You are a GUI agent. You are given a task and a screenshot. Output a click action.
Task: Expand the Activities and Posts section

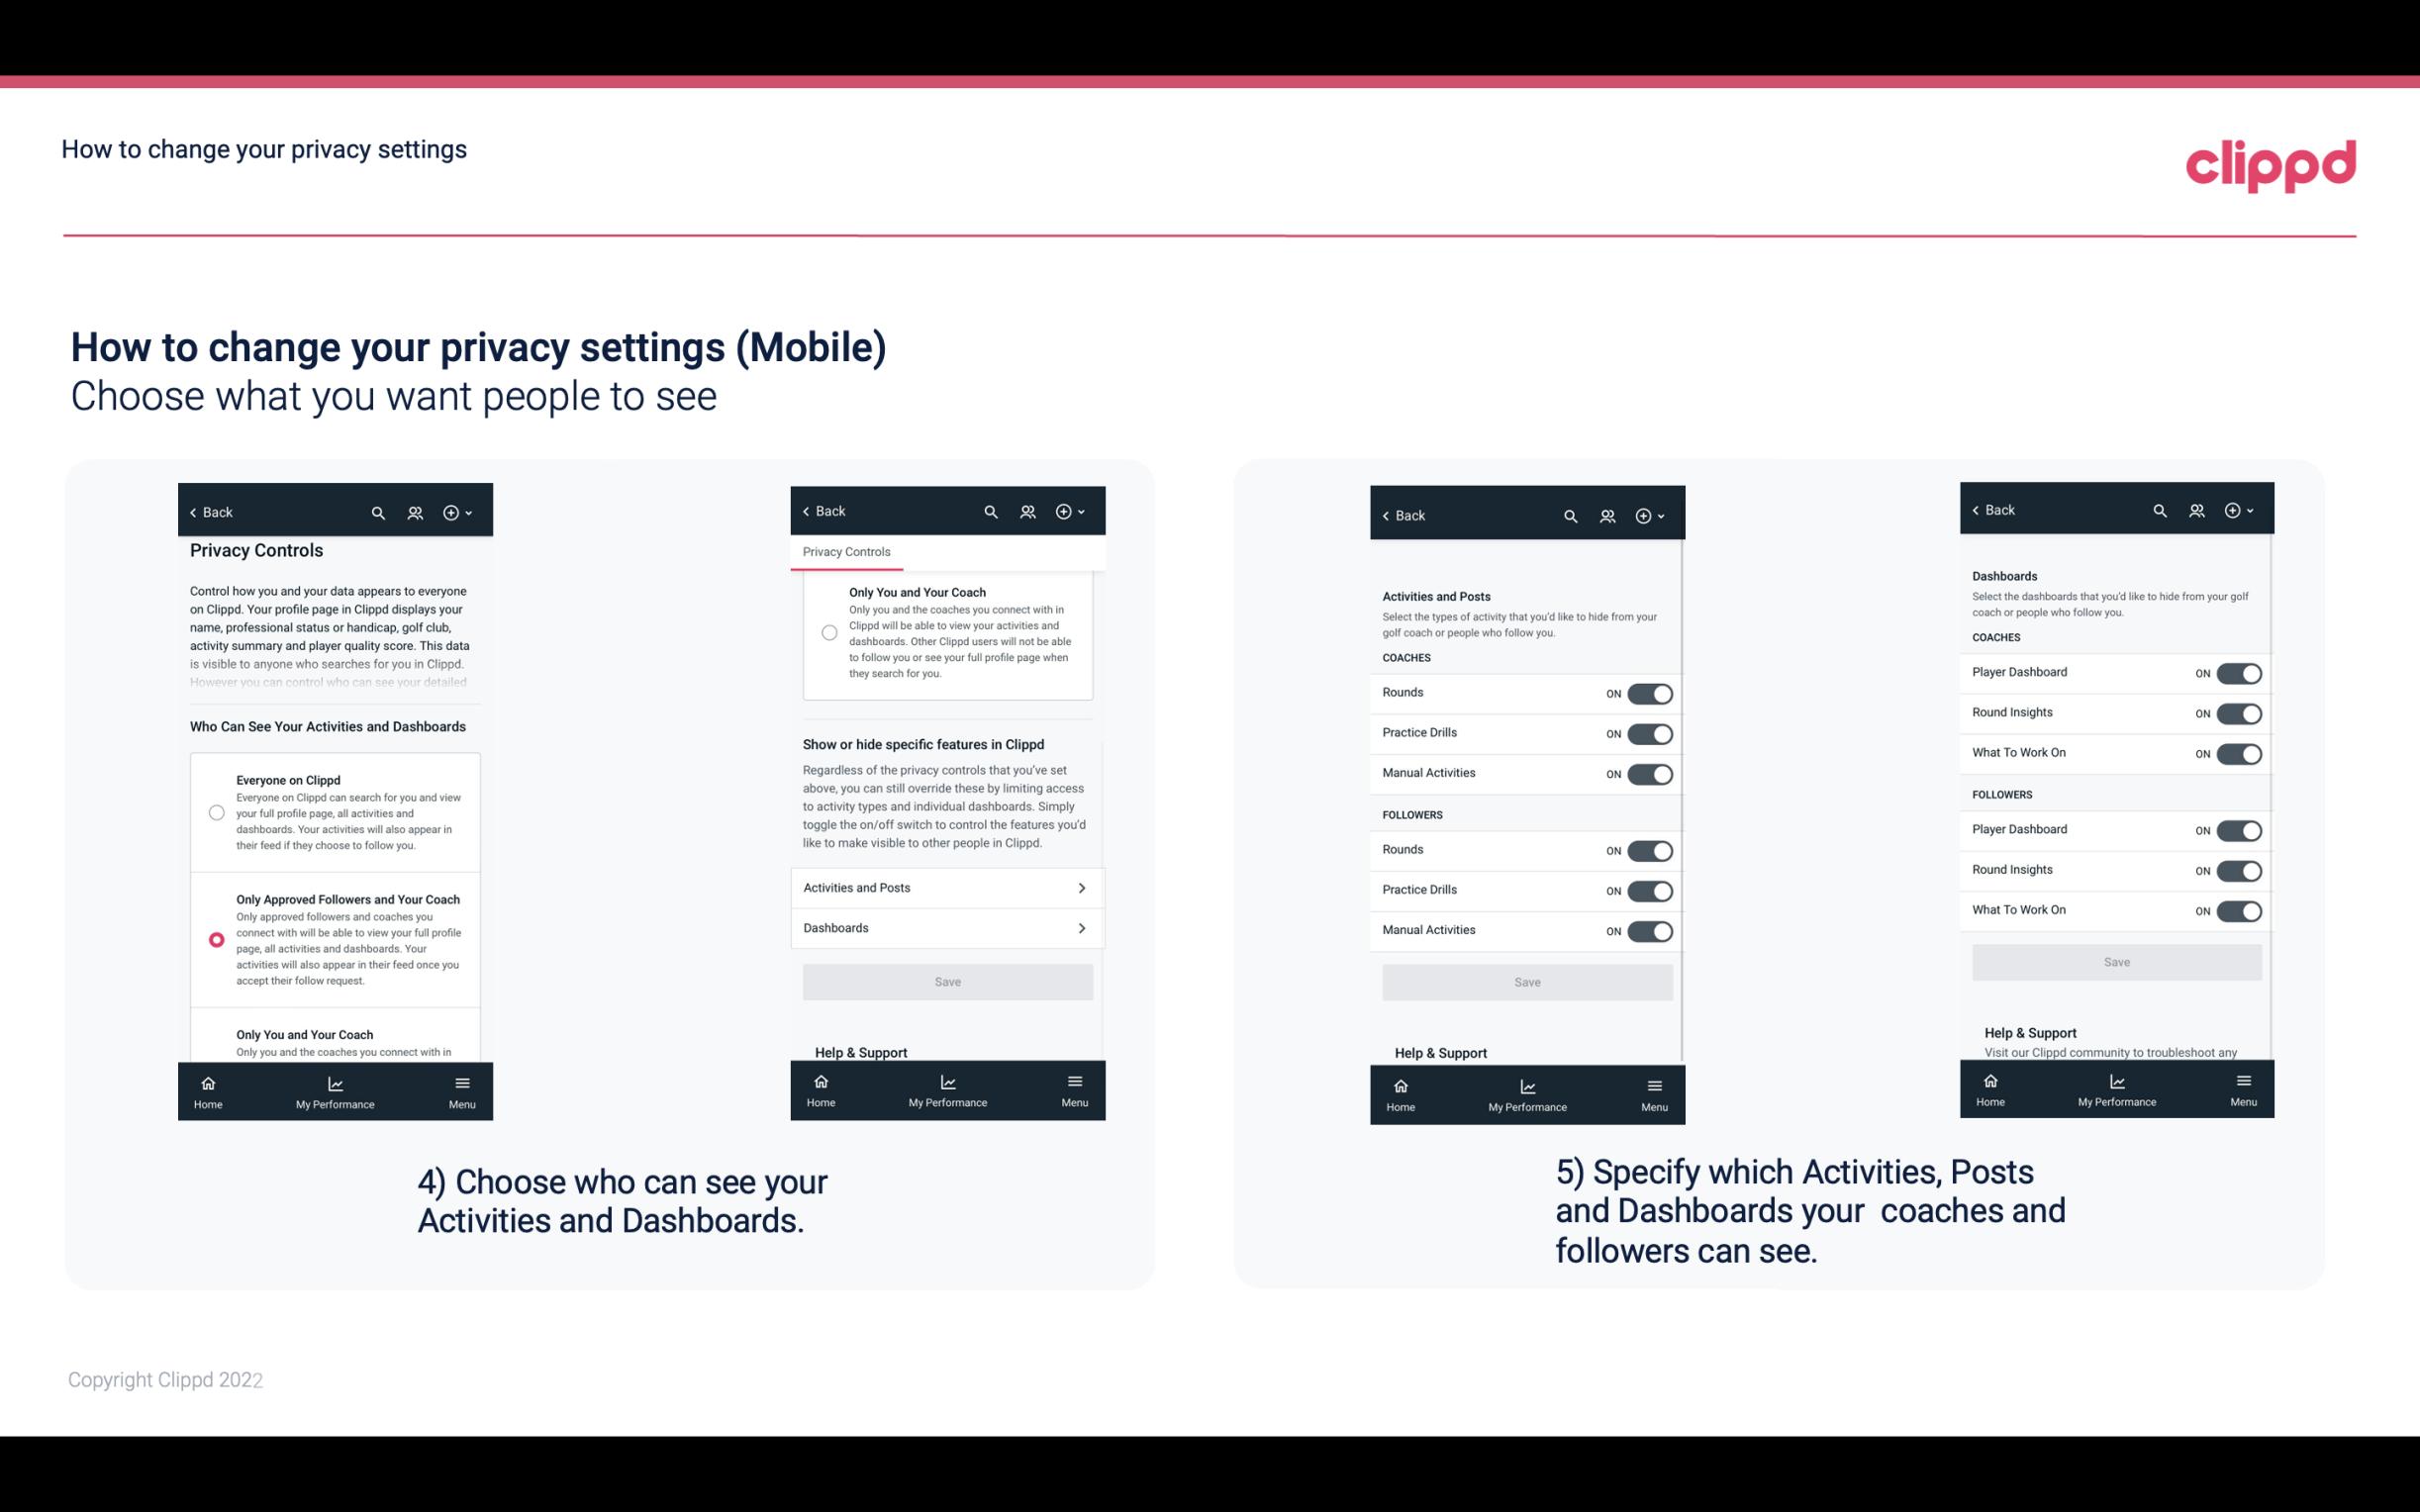point(946,887)
